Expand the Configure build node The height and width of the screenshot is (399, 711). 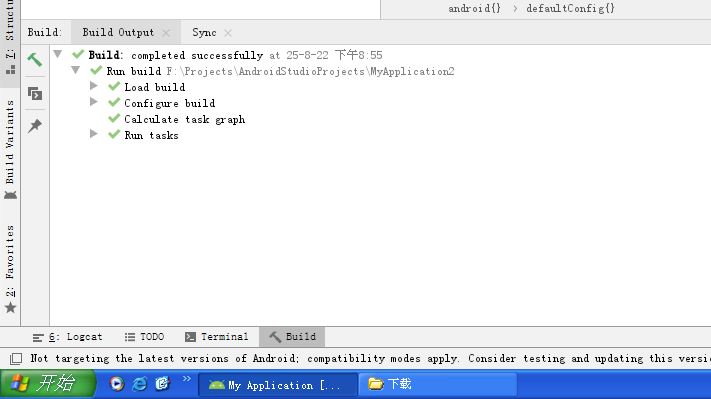coord(94,102)
